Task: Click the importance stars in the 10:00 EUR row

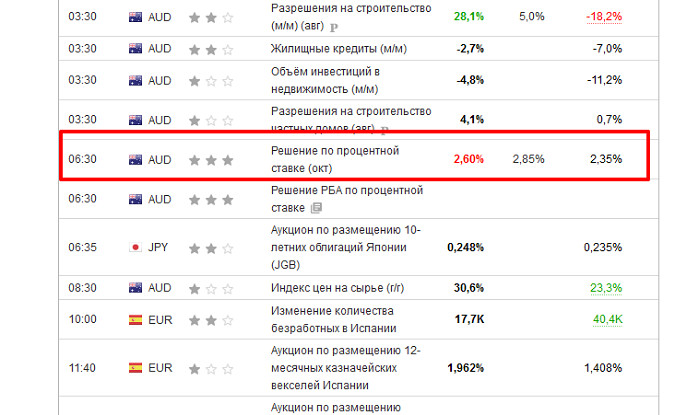Action: 211,321
